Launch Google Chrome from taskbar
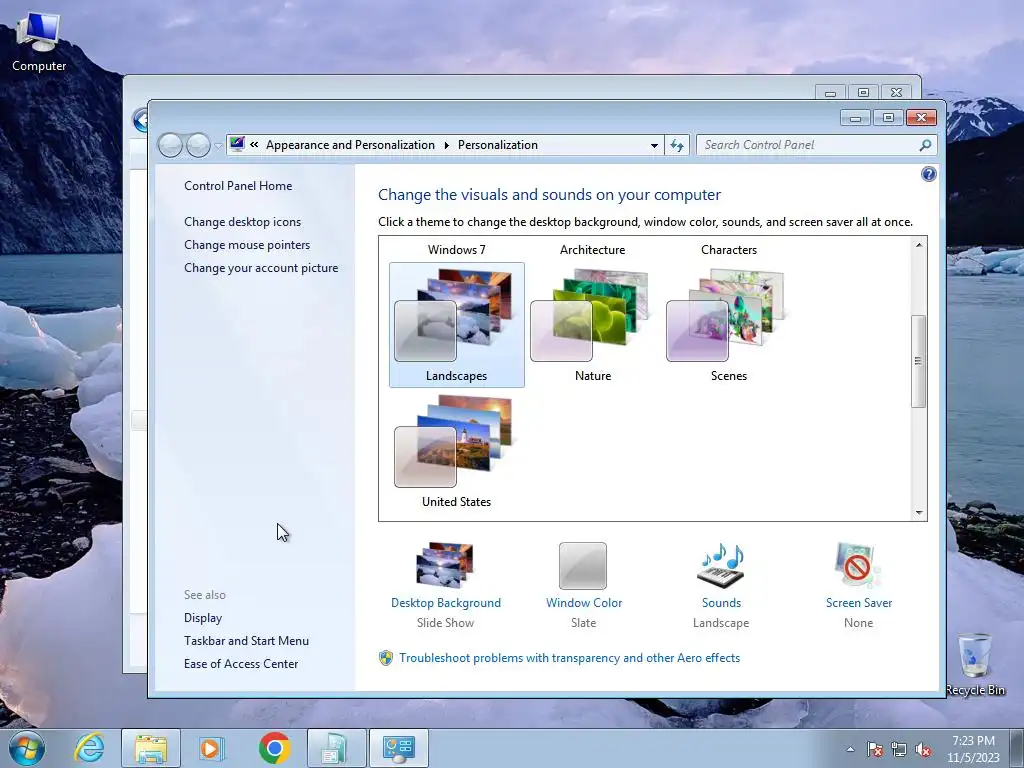Image resolution: width=1024 pixels, height=768 pixels. pyautogui.click(x=274, y=748)
